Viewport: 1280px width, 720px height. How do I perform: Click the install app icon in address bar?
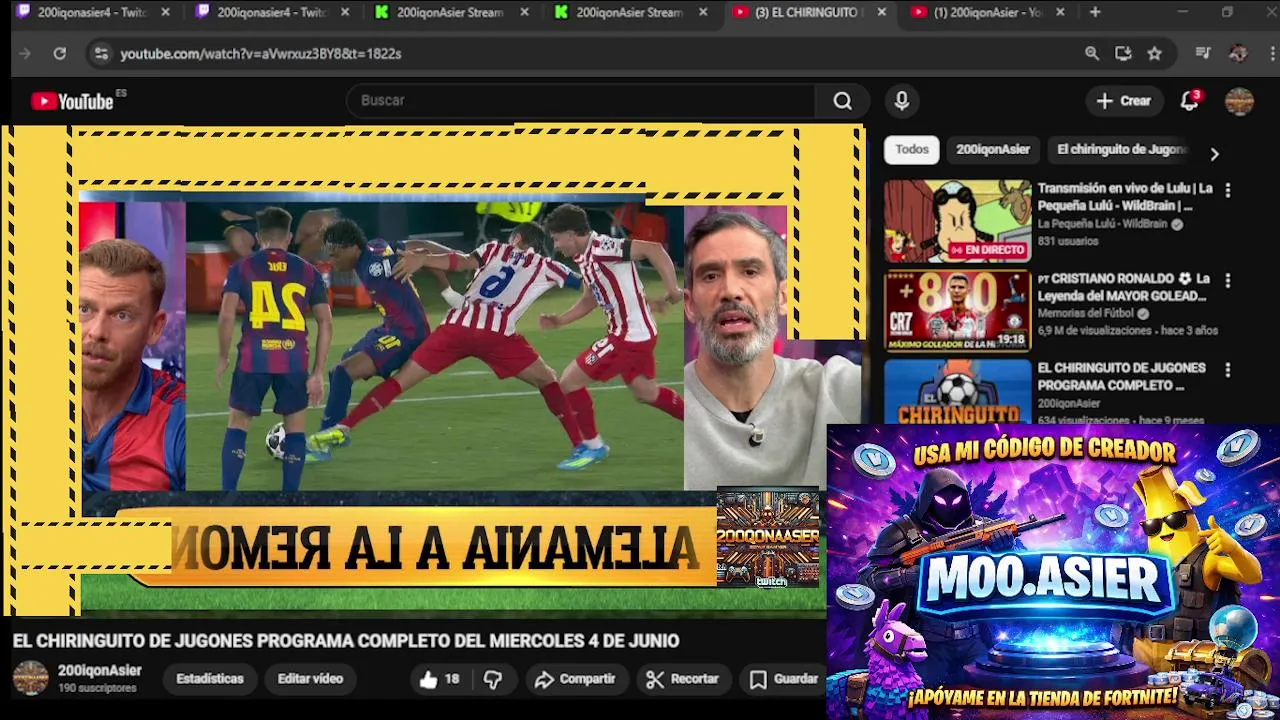pos(1123,53)
